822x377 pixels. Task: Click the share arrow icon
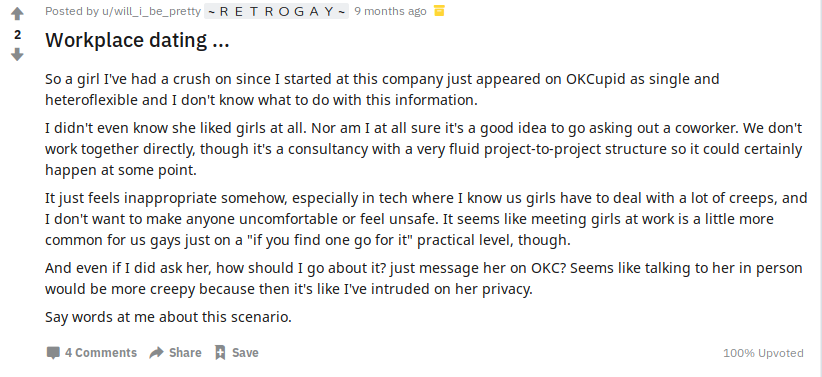coord(156,353)
